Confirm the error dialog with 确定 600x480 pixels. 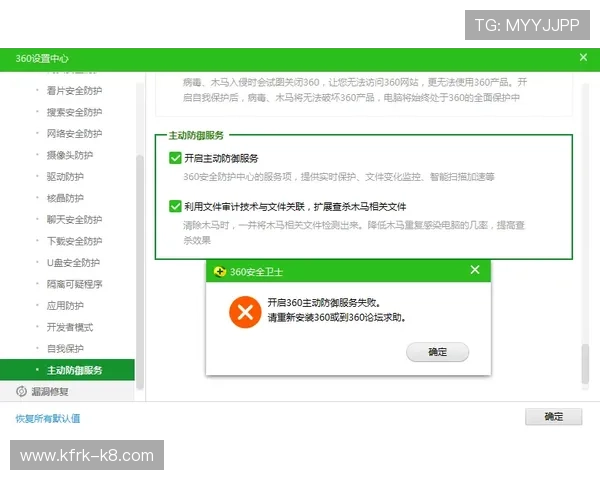pos(437,352)
